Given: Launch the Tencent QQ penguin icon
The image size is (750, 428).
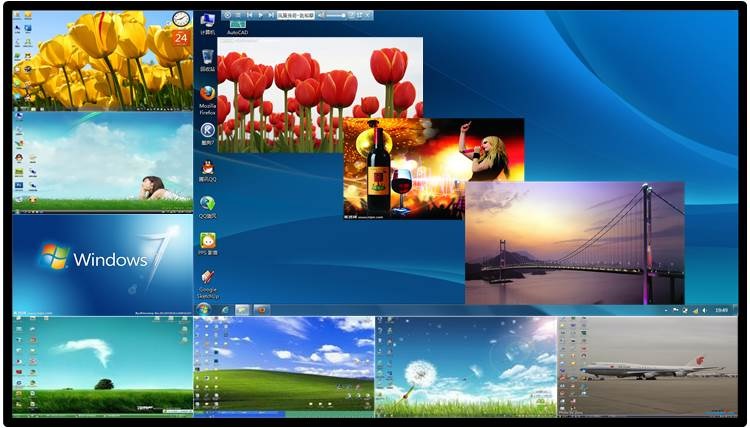Looking at the screenshot, I should [207, 167].
